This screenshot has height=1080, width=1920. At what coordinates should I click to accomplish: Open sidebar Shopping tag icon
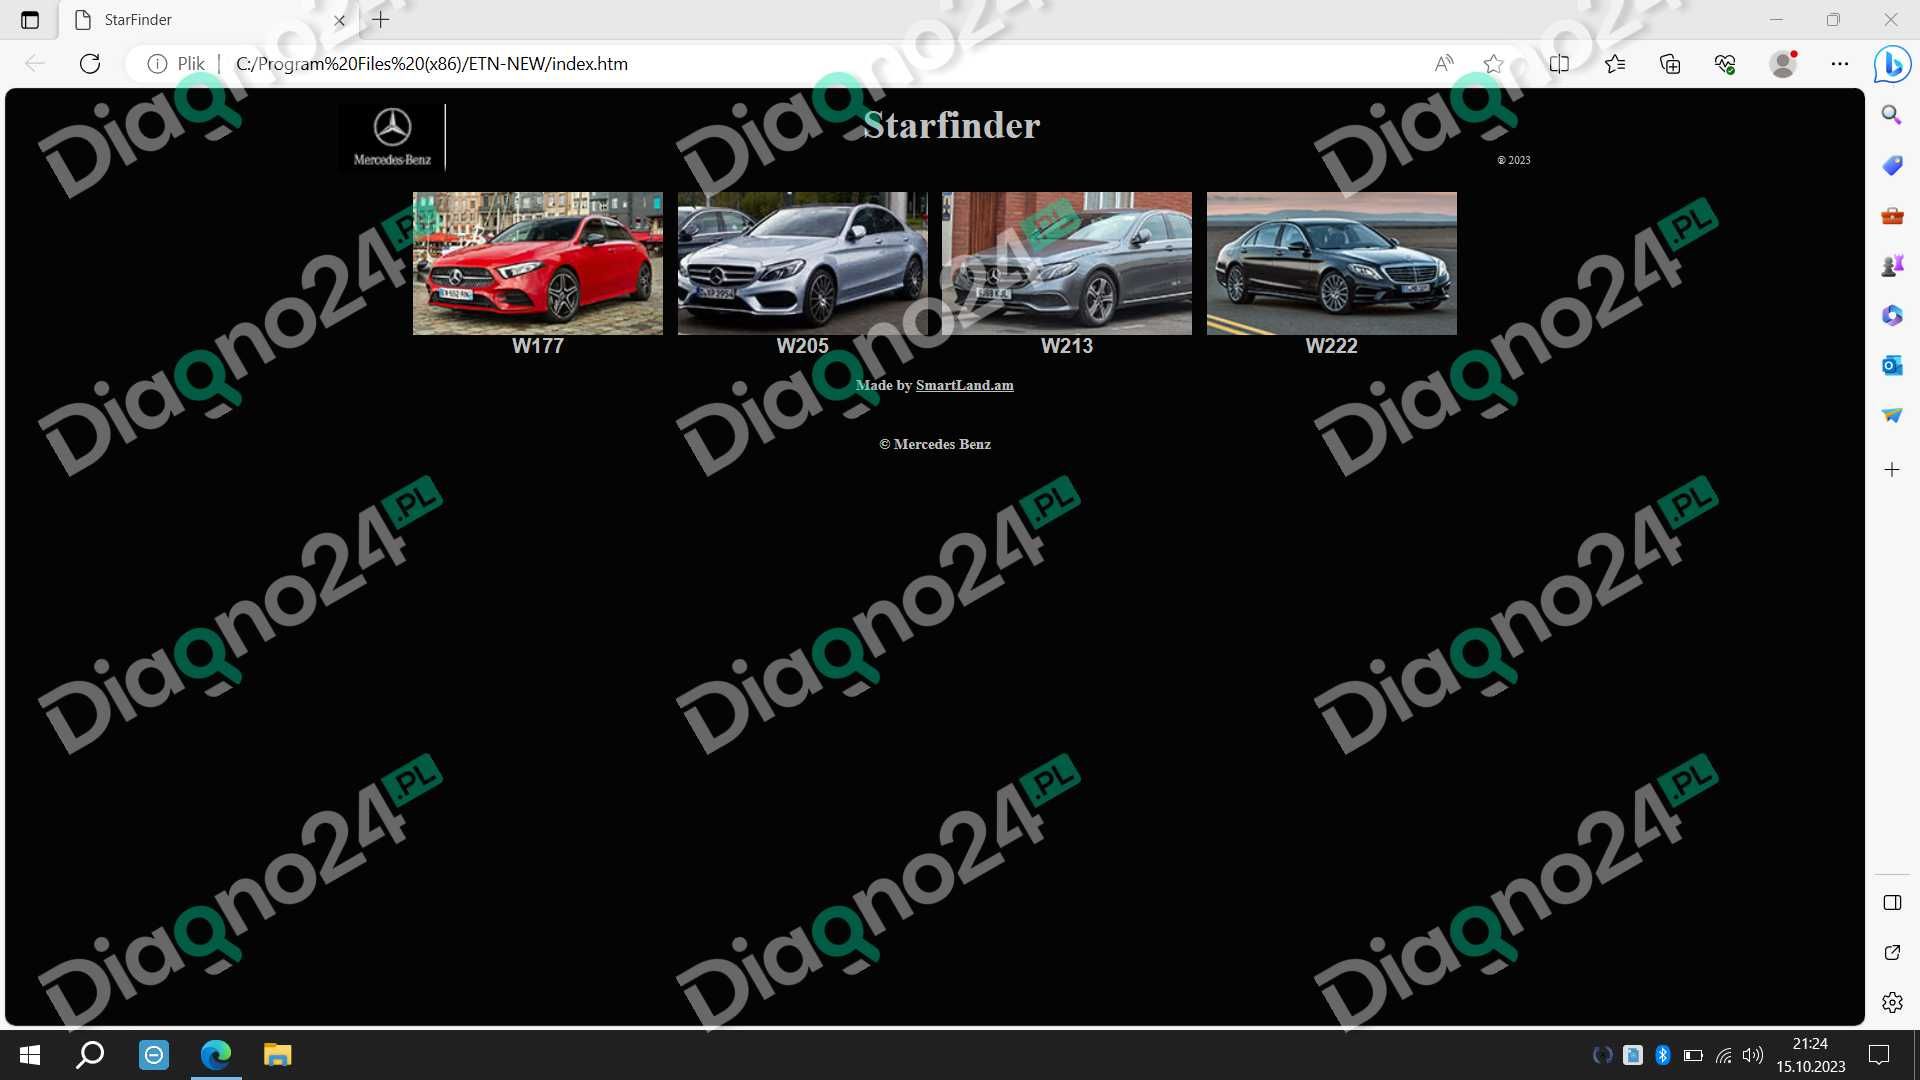1892,165
